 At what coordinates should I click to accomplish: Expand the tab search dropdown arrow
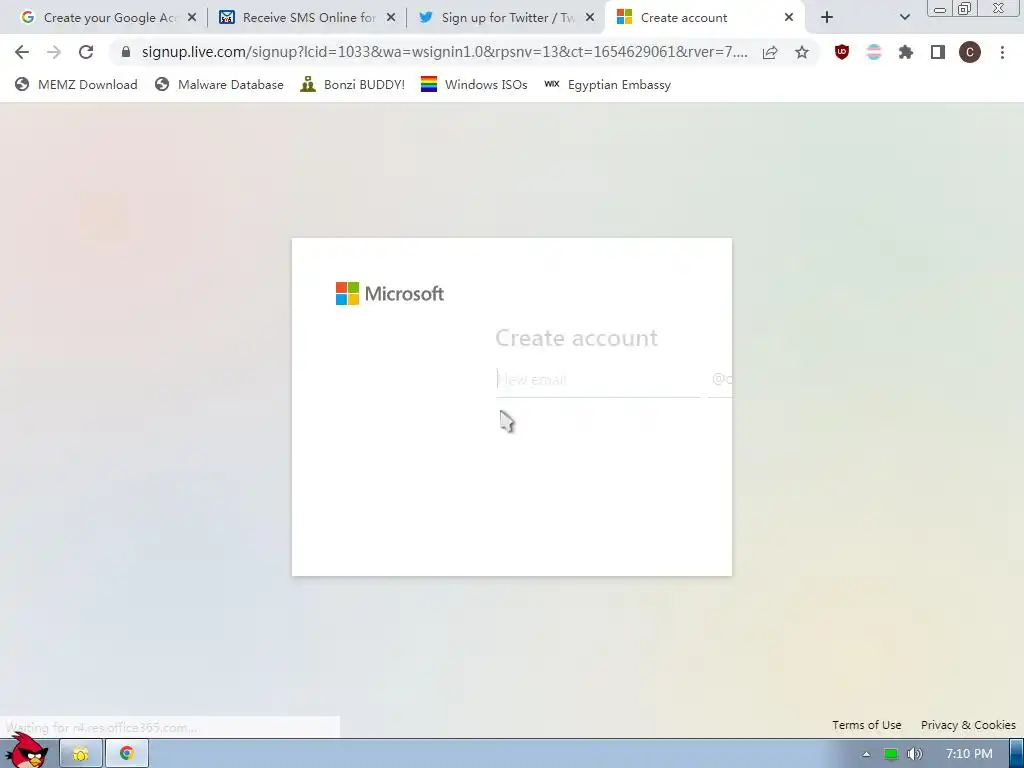(904, 18)
